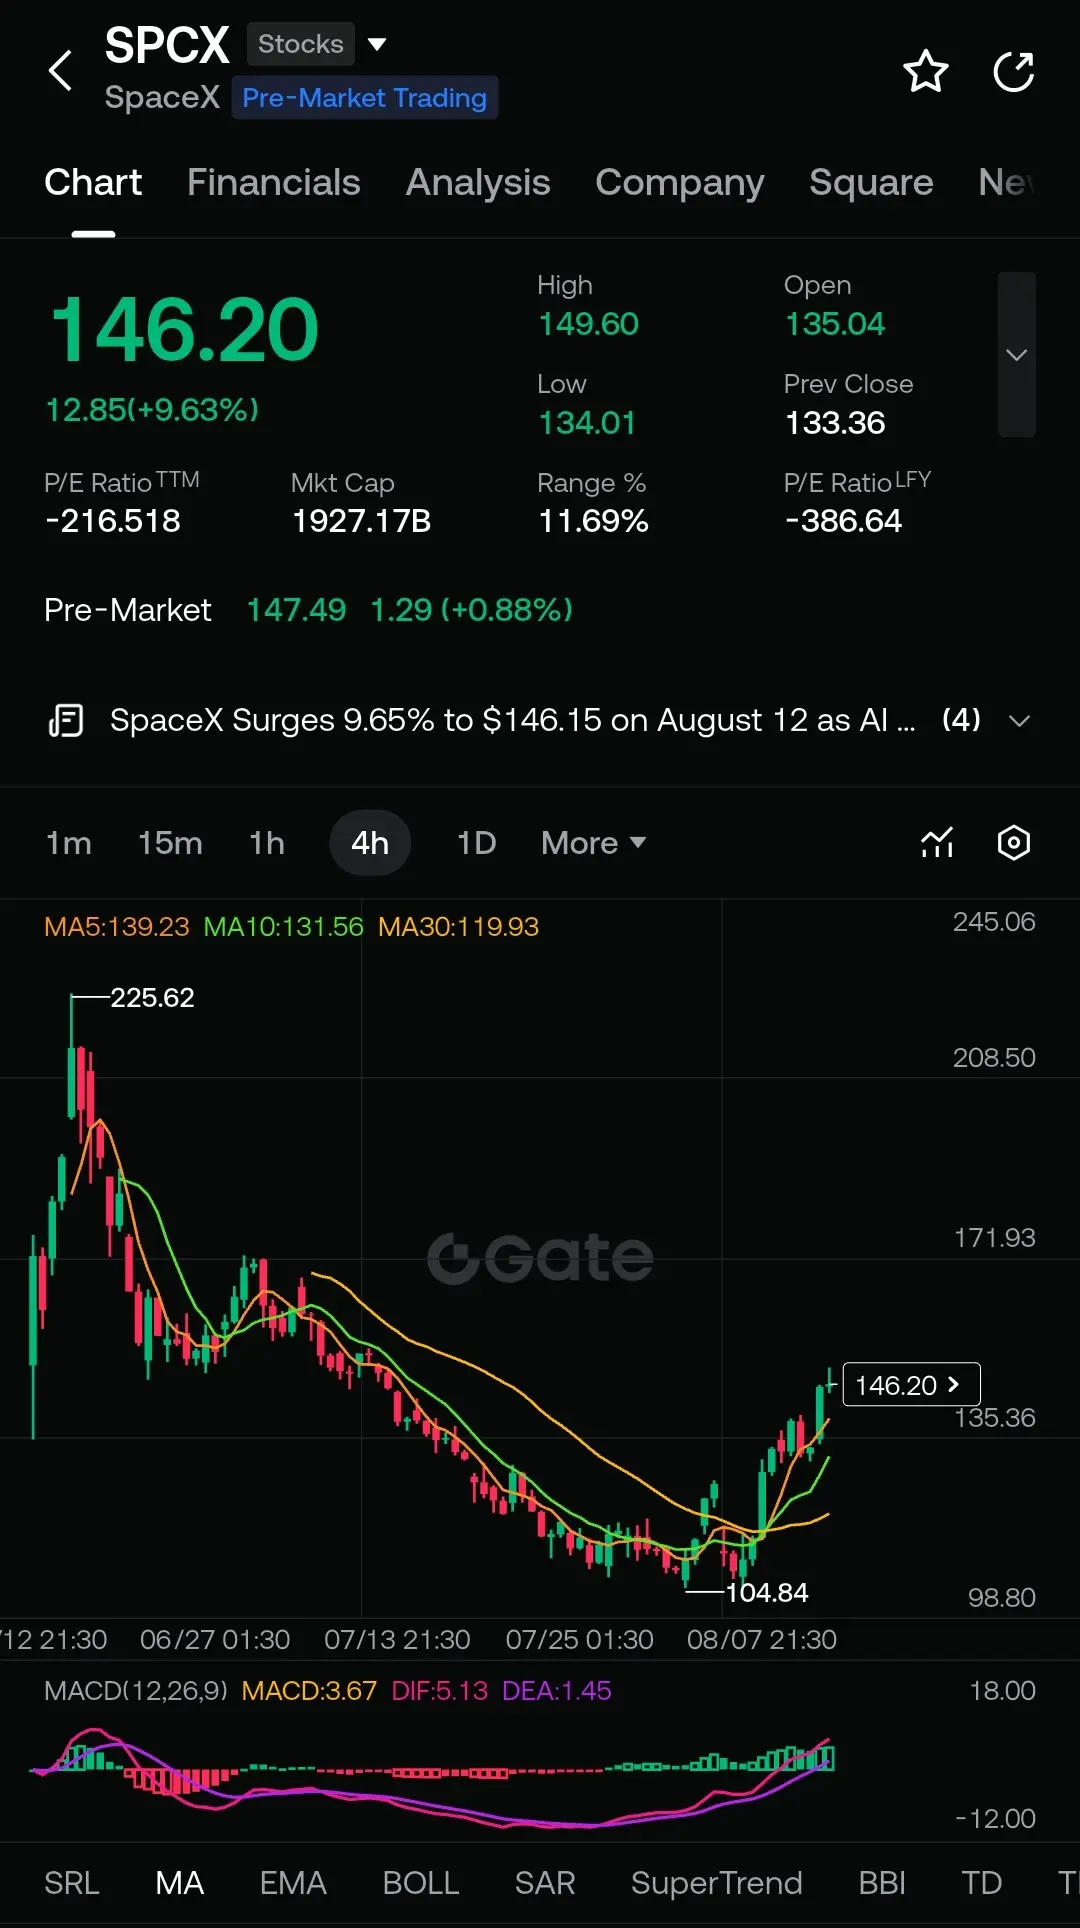Tap the MA10:131.56 legend value
Screen dimensions: 1080x1928
point(283,927)
